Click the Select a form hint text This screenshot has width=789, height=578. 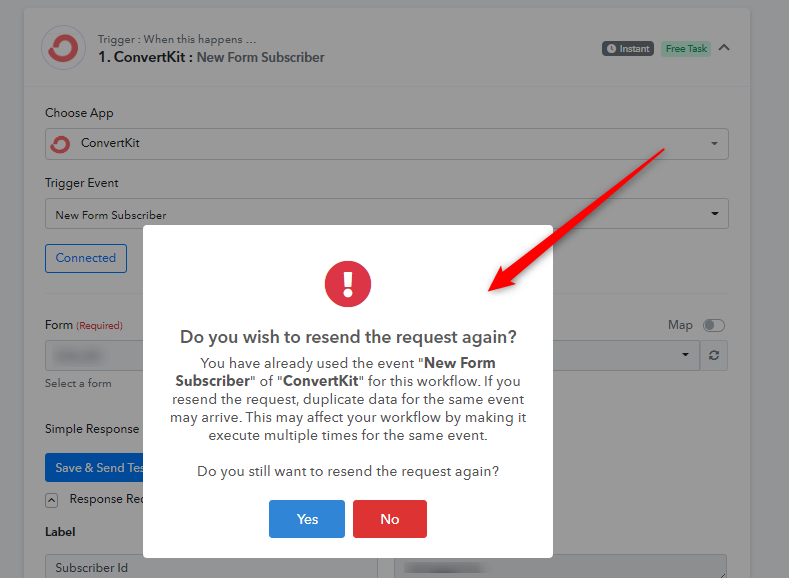[x=78, y=383]
